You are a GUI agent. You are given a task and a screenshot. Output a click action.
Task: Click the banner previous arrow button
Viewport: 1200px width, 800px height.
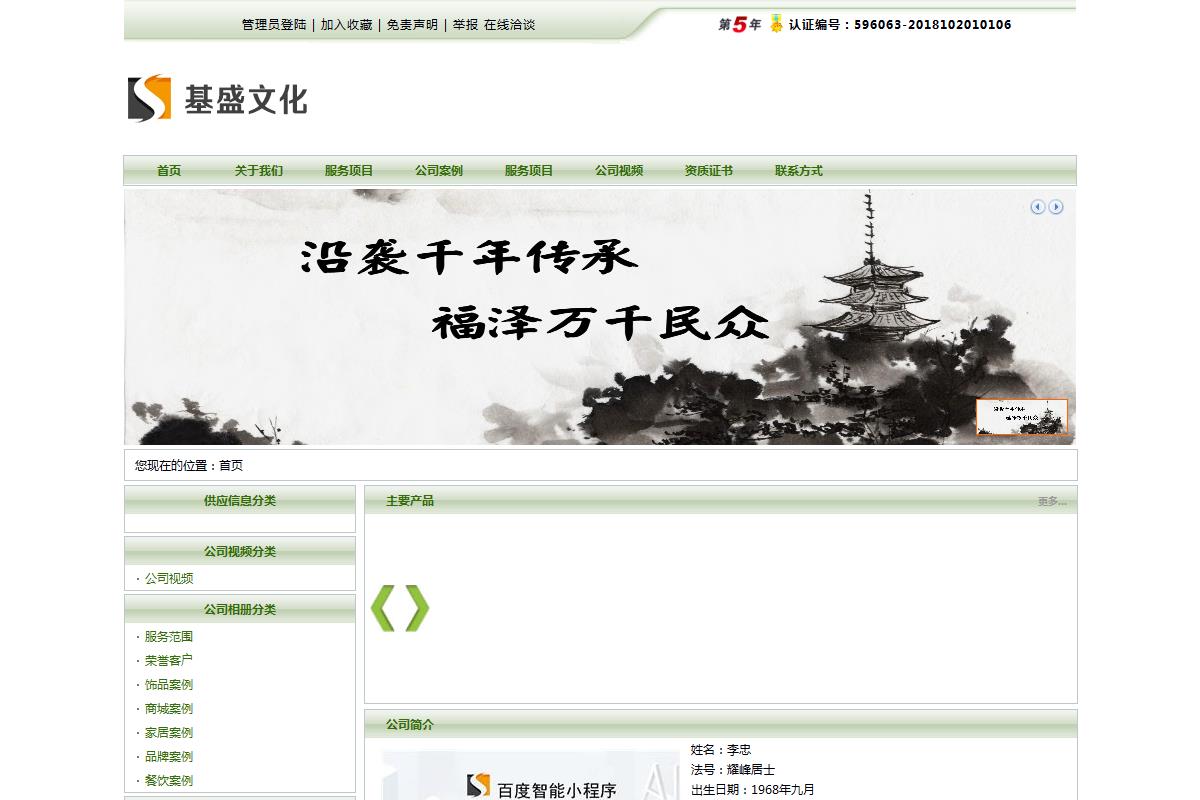pos(1037,207)
